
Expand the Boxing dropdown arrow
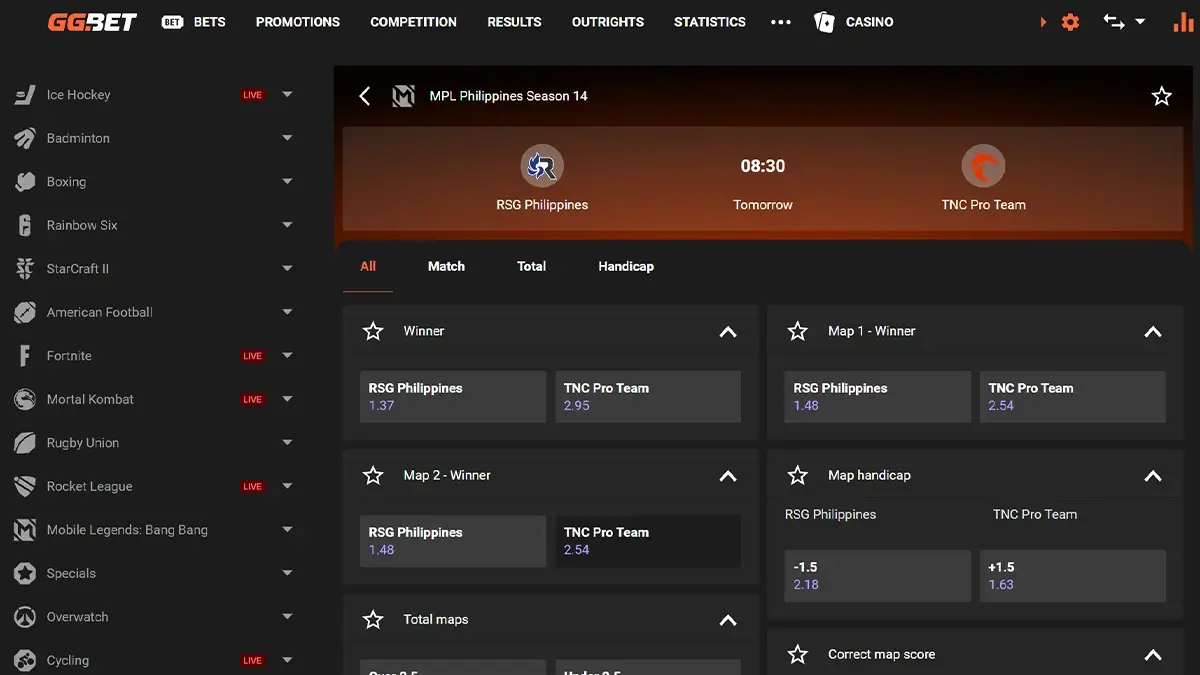coord(287,182)
